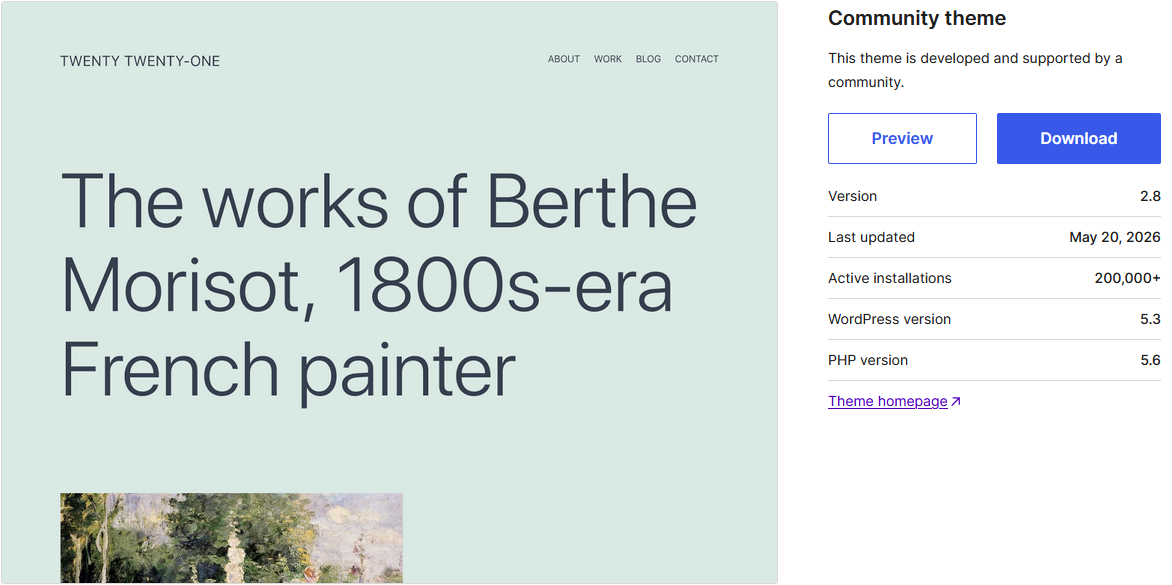Open the theme Preview button
1172x585 pixels.
(902, 138)
